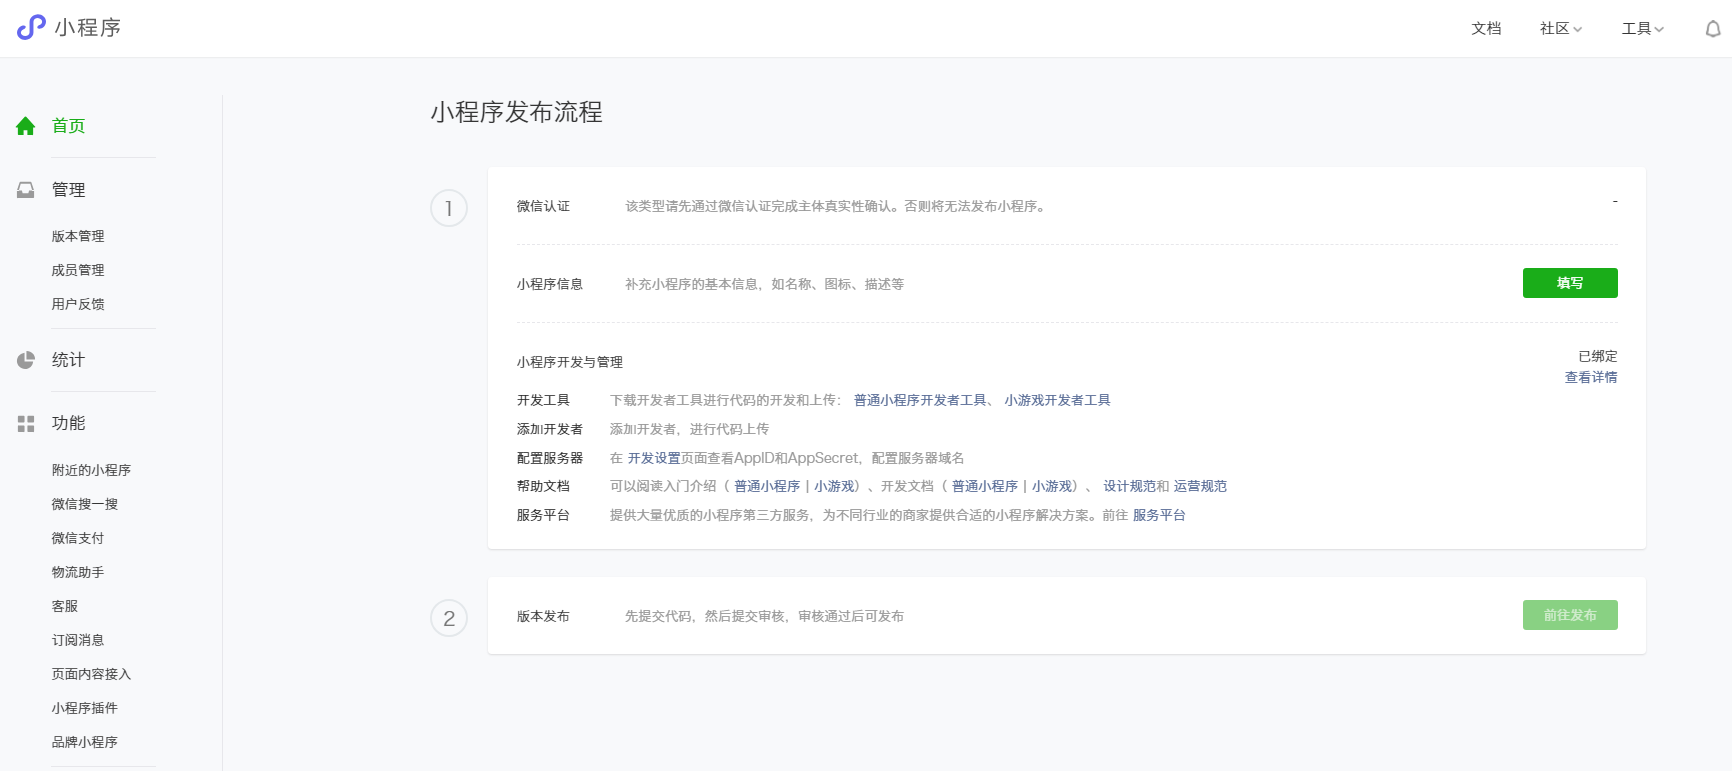Click the 已绑定 status text
The height and width of the screenshot is (771, 1732).
1598,356
